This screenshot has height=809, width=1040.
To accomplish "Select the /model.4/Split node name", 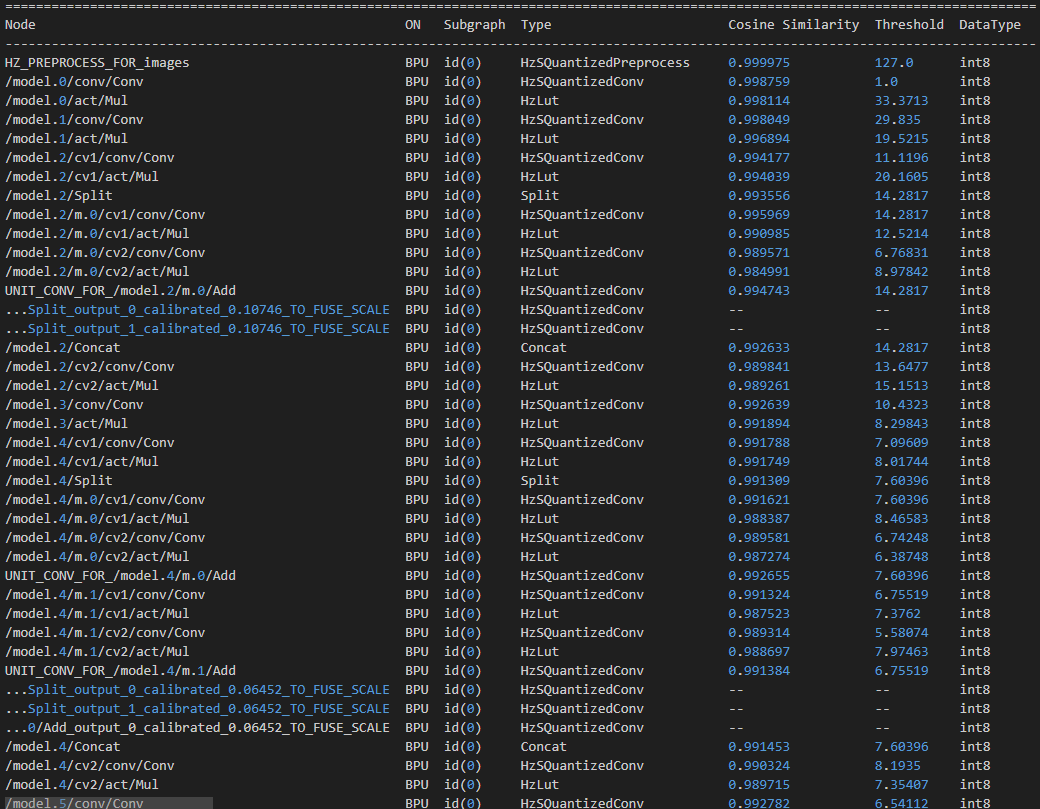I will click(x=58, y=481).
